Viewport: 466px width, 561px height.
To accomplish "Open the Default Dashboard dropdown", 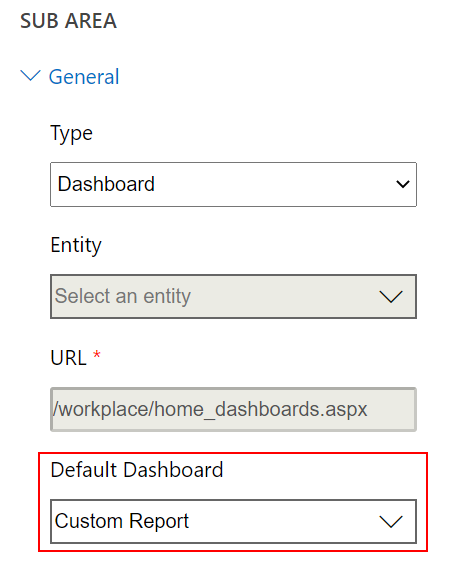I will (x=233, y=521).
